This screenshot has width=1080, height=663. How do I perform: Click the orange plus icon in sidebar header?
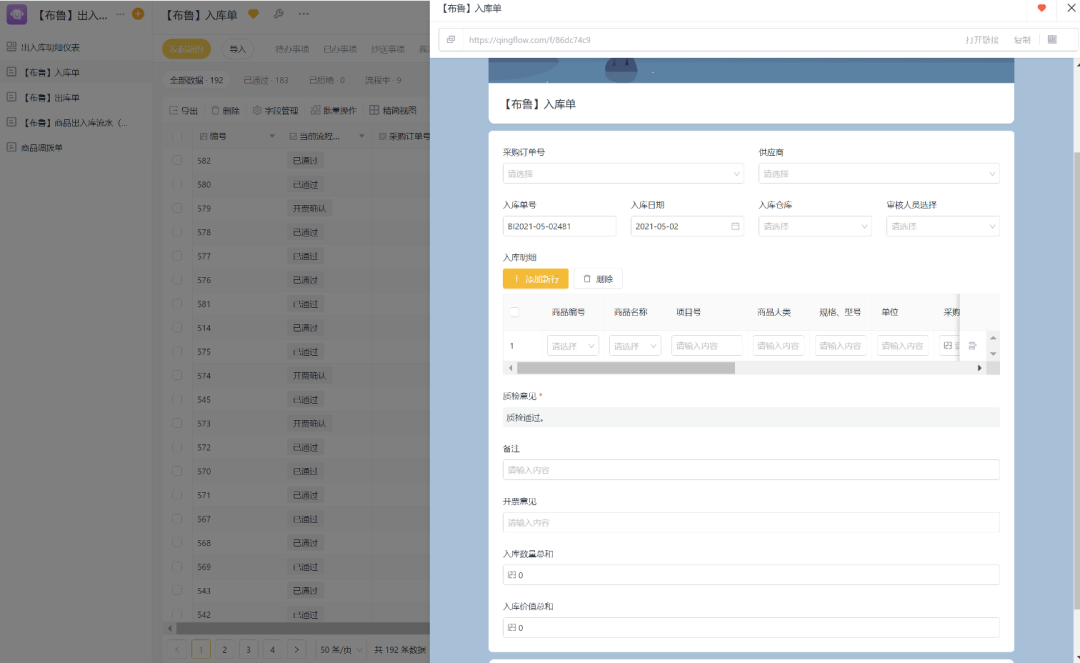[138, 14]
